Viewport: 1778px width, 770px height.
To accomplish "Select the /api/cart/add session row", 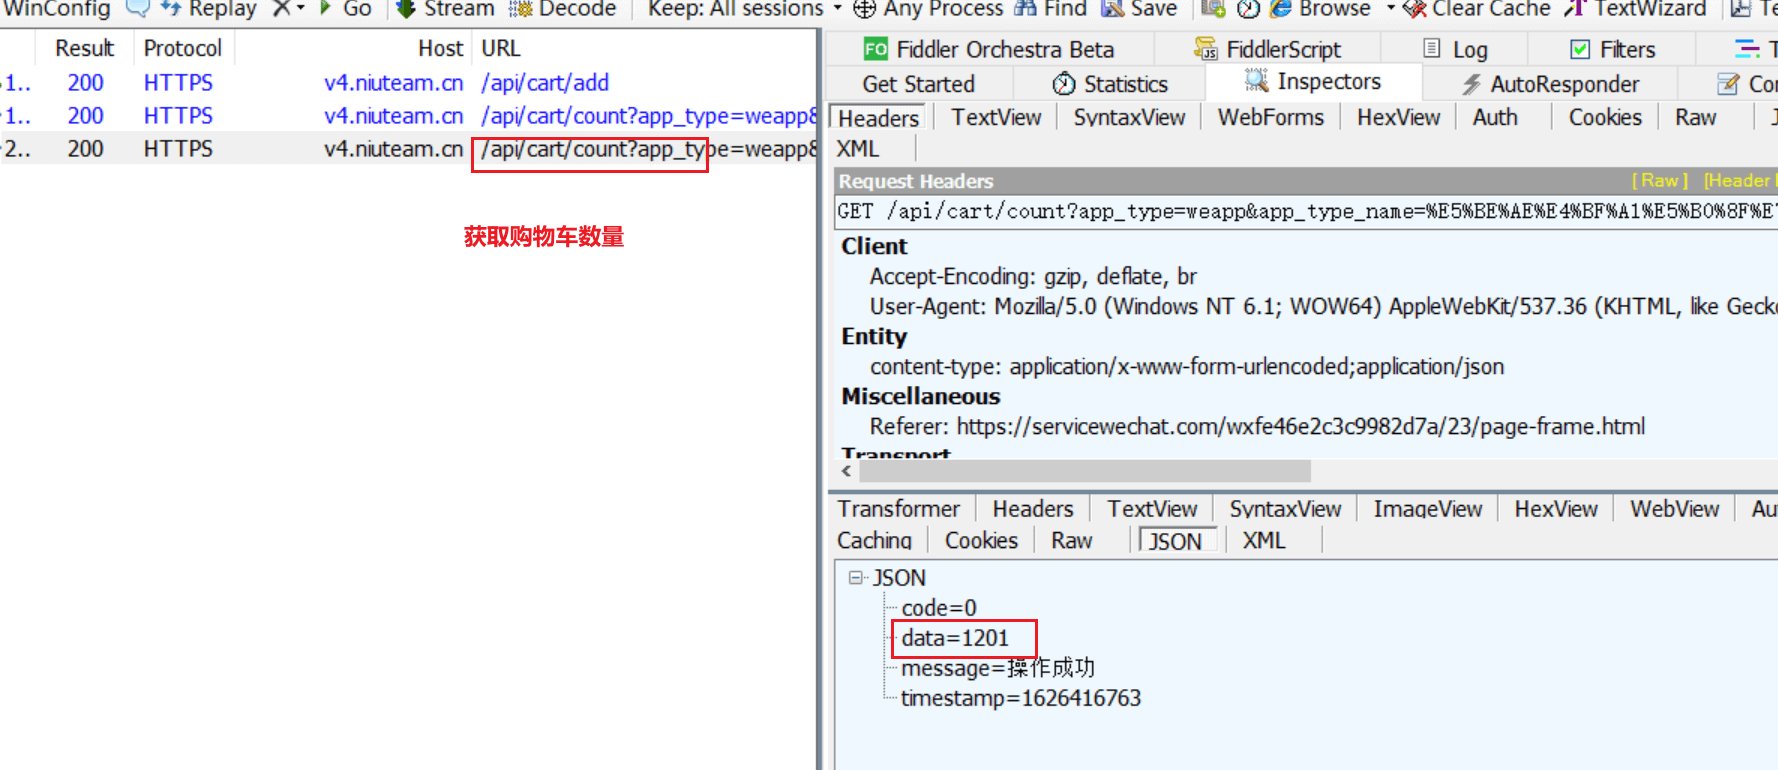I will coord(408,83).
